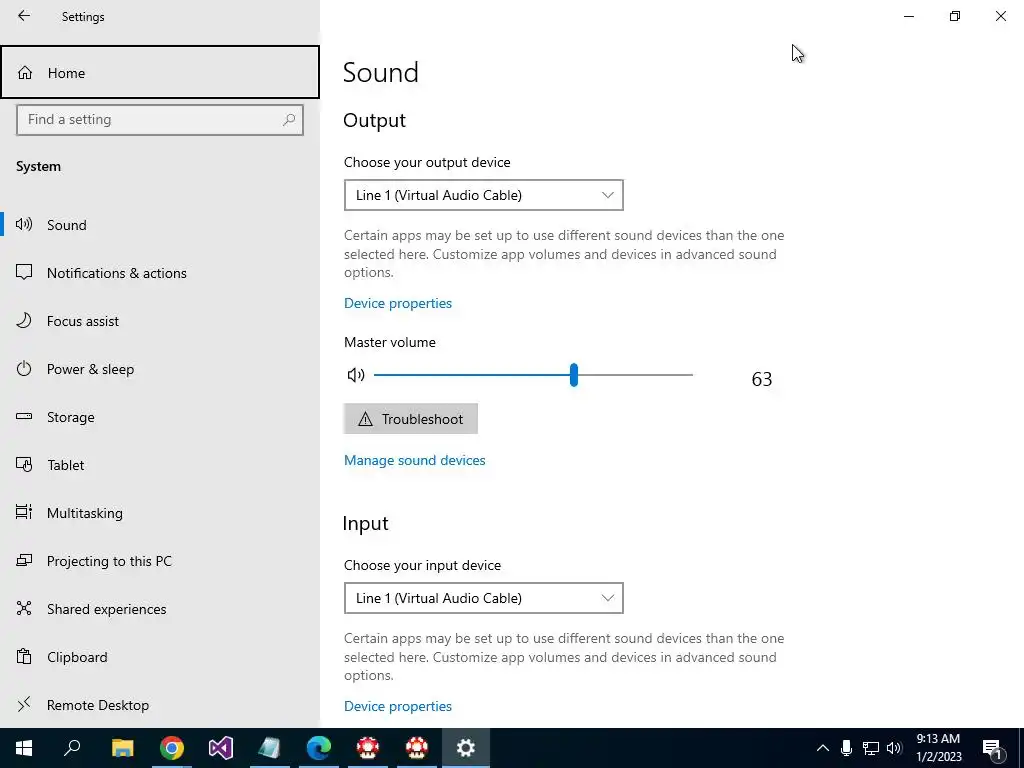Click the Remote Desktop icon
The height and width of the screenshot is (768, 1024).
(x=24, y=704)
